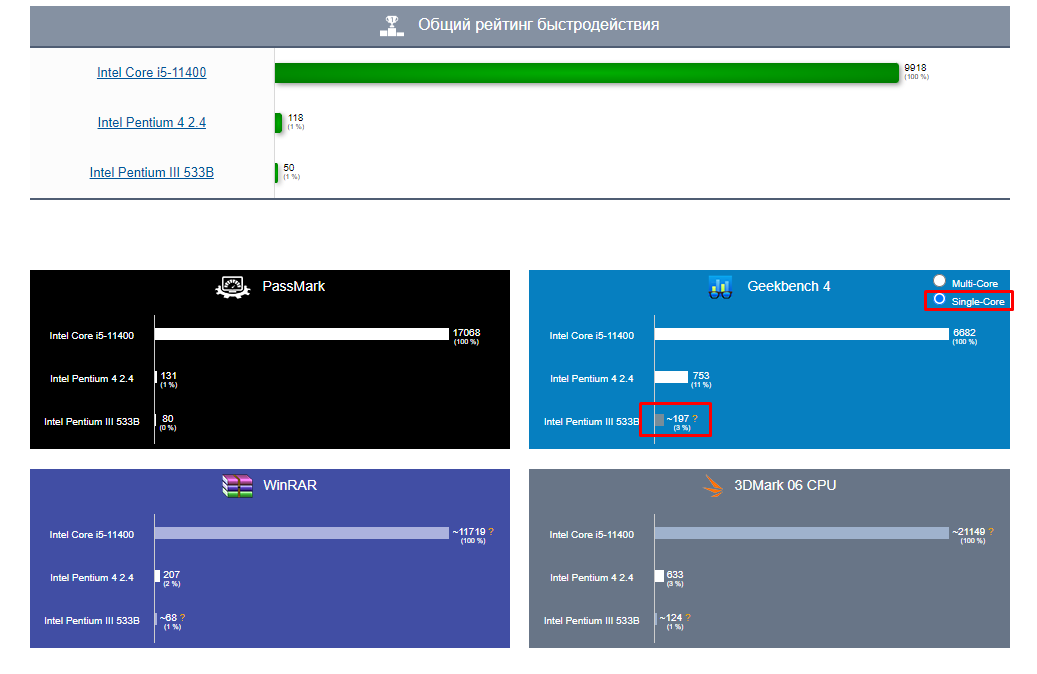Open the Intel Pentium 4 2.4 link

tap(151, 122)
